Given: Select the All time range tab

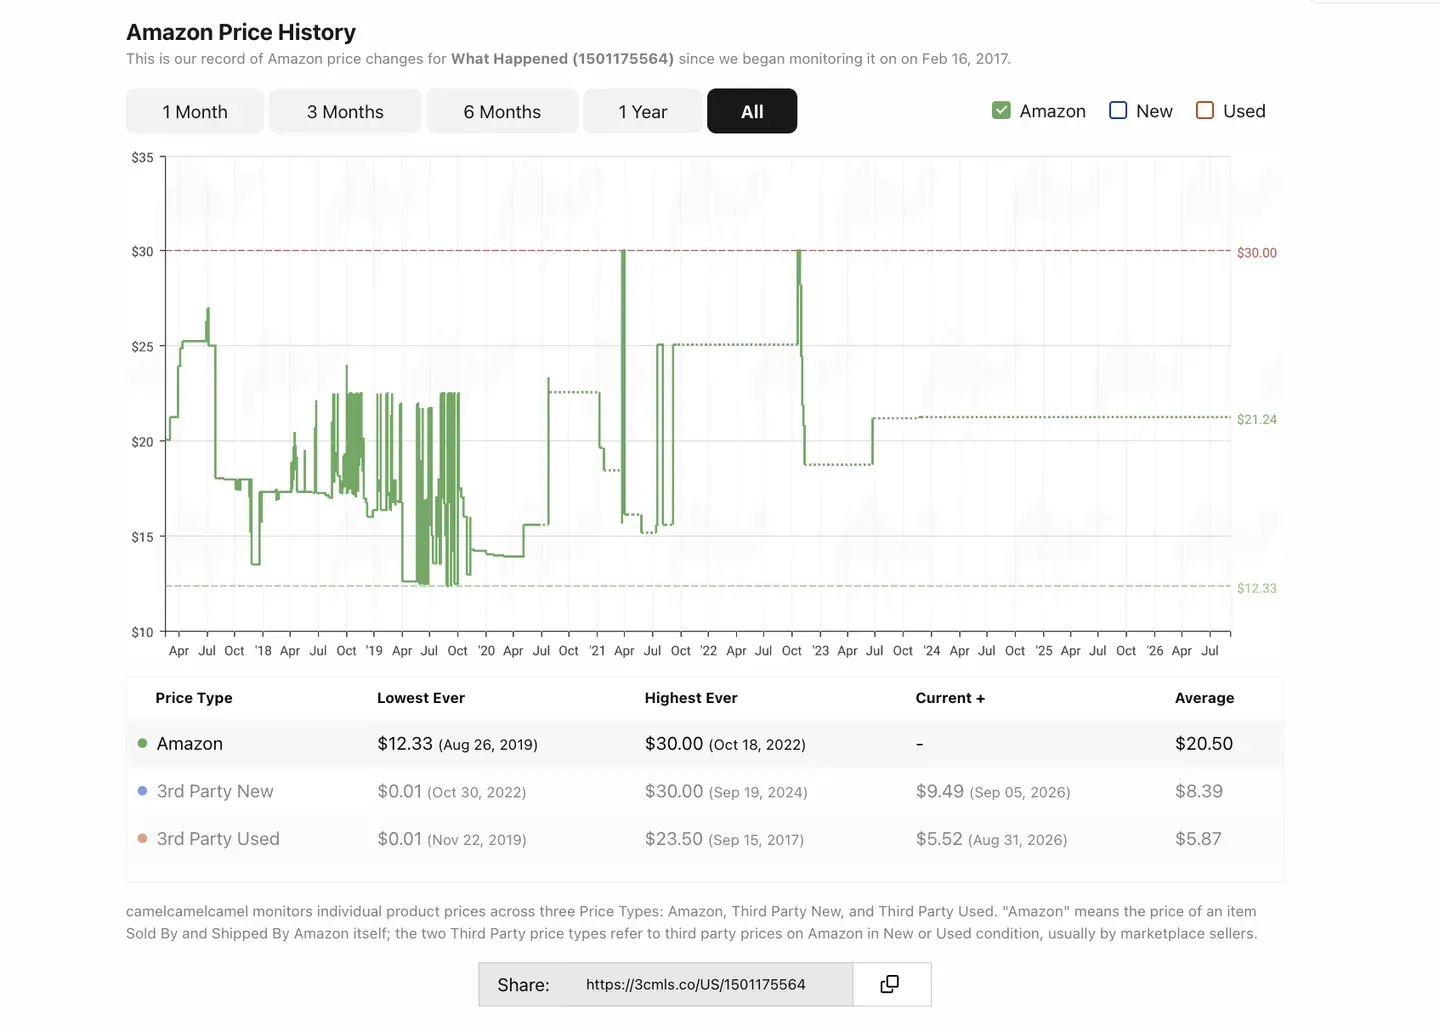Looking at the screenshot, I should pyautogui.click(x=752, y=111).
